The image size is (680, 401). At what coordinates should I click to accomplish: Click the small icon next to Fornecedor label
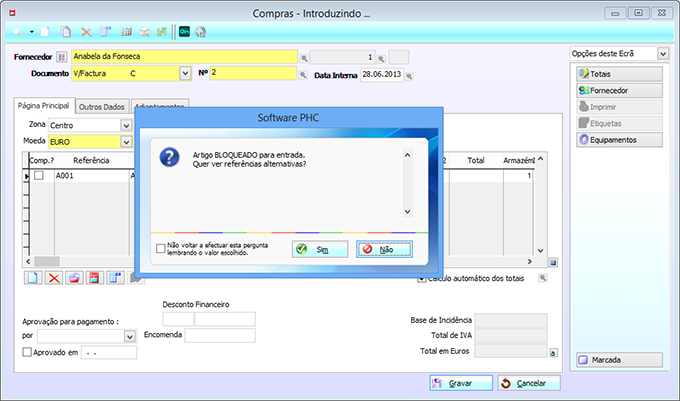pos(62,57)
